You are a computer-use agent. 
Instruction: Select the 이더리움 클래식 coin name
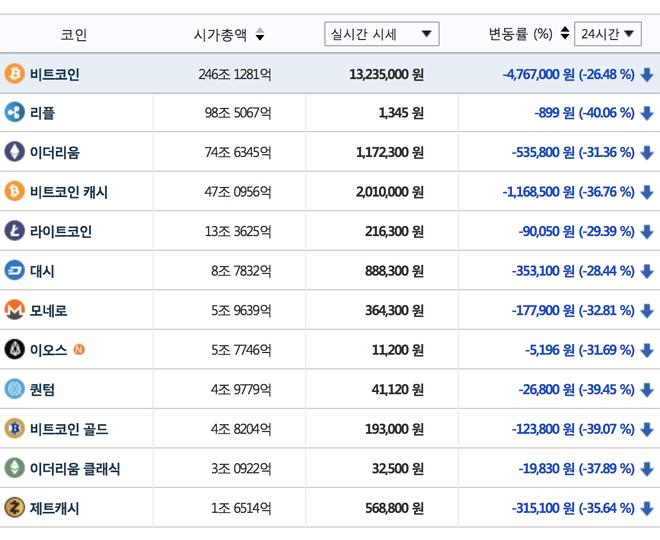[x=75, y=469]
